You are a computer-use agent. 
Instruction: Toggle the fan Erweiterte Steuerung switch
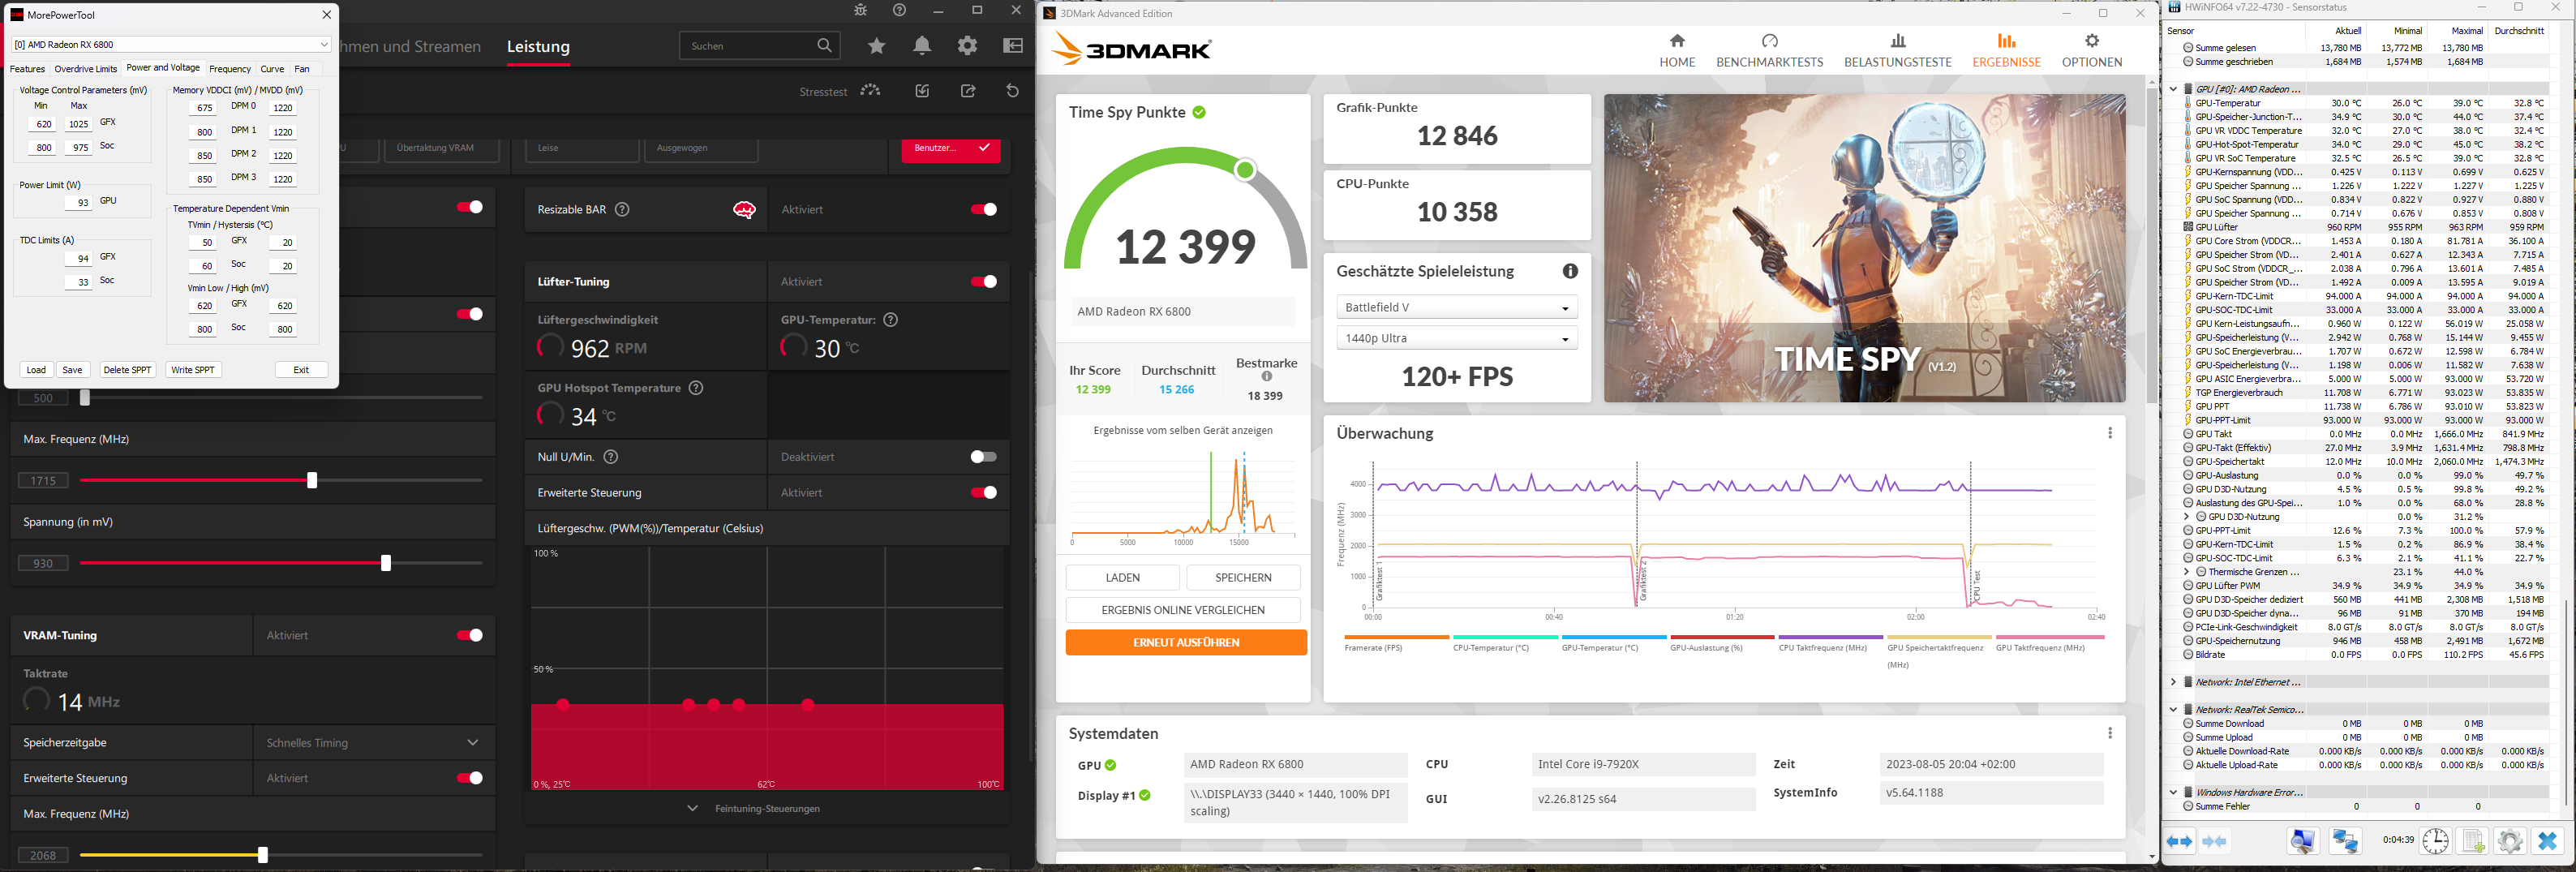984,493
